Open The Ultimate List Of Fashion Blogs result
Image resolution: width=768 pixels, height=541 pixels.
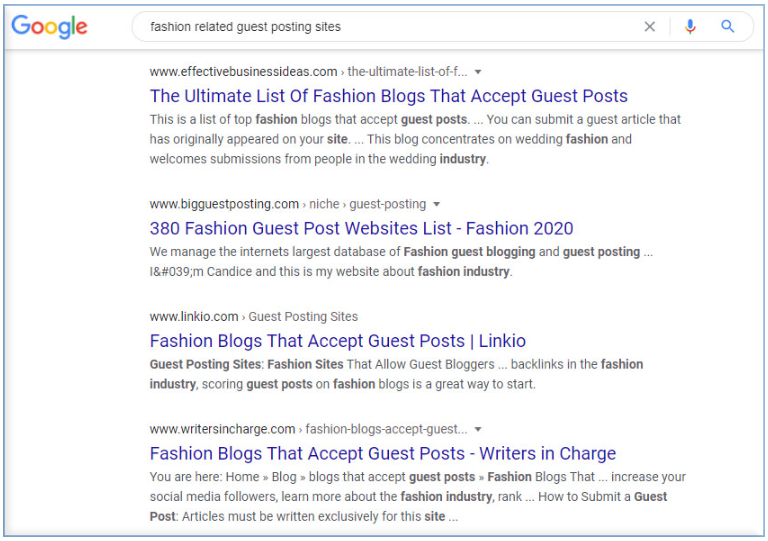[x=389, y=96]
